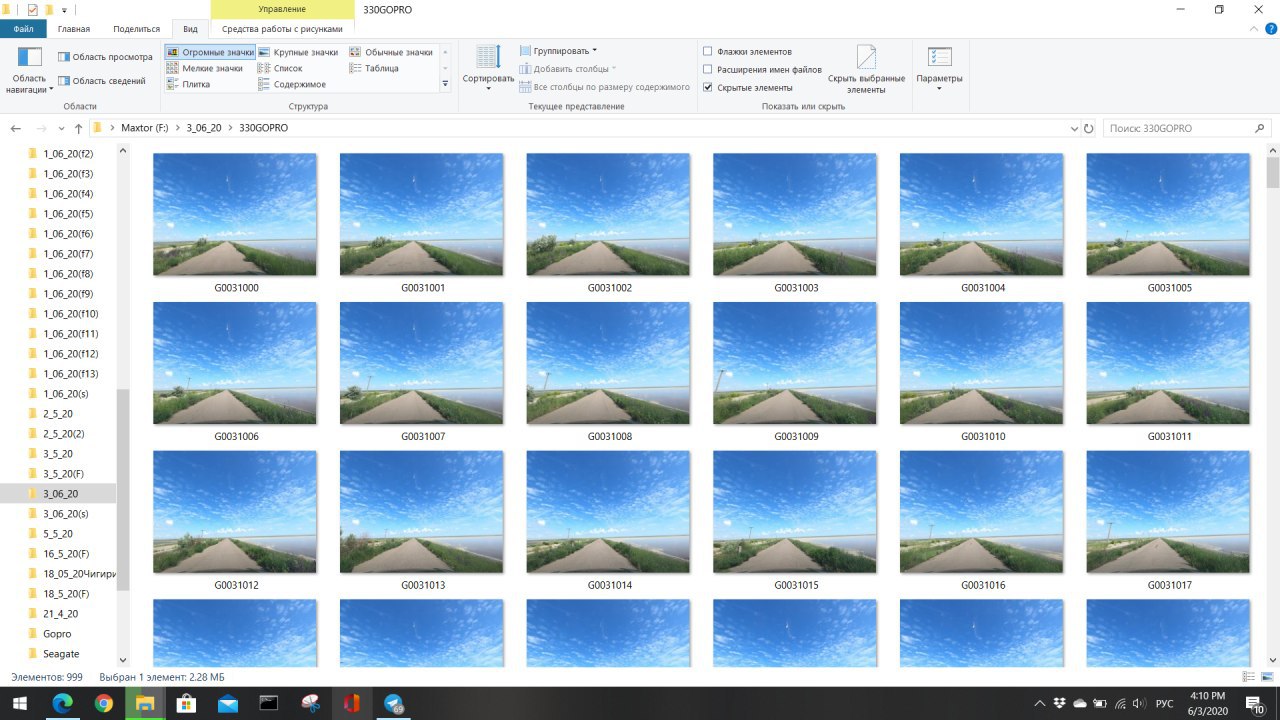Switch to Содержимое layout
The height and width of the screenshot is (720, 1280).
point(292,84)
